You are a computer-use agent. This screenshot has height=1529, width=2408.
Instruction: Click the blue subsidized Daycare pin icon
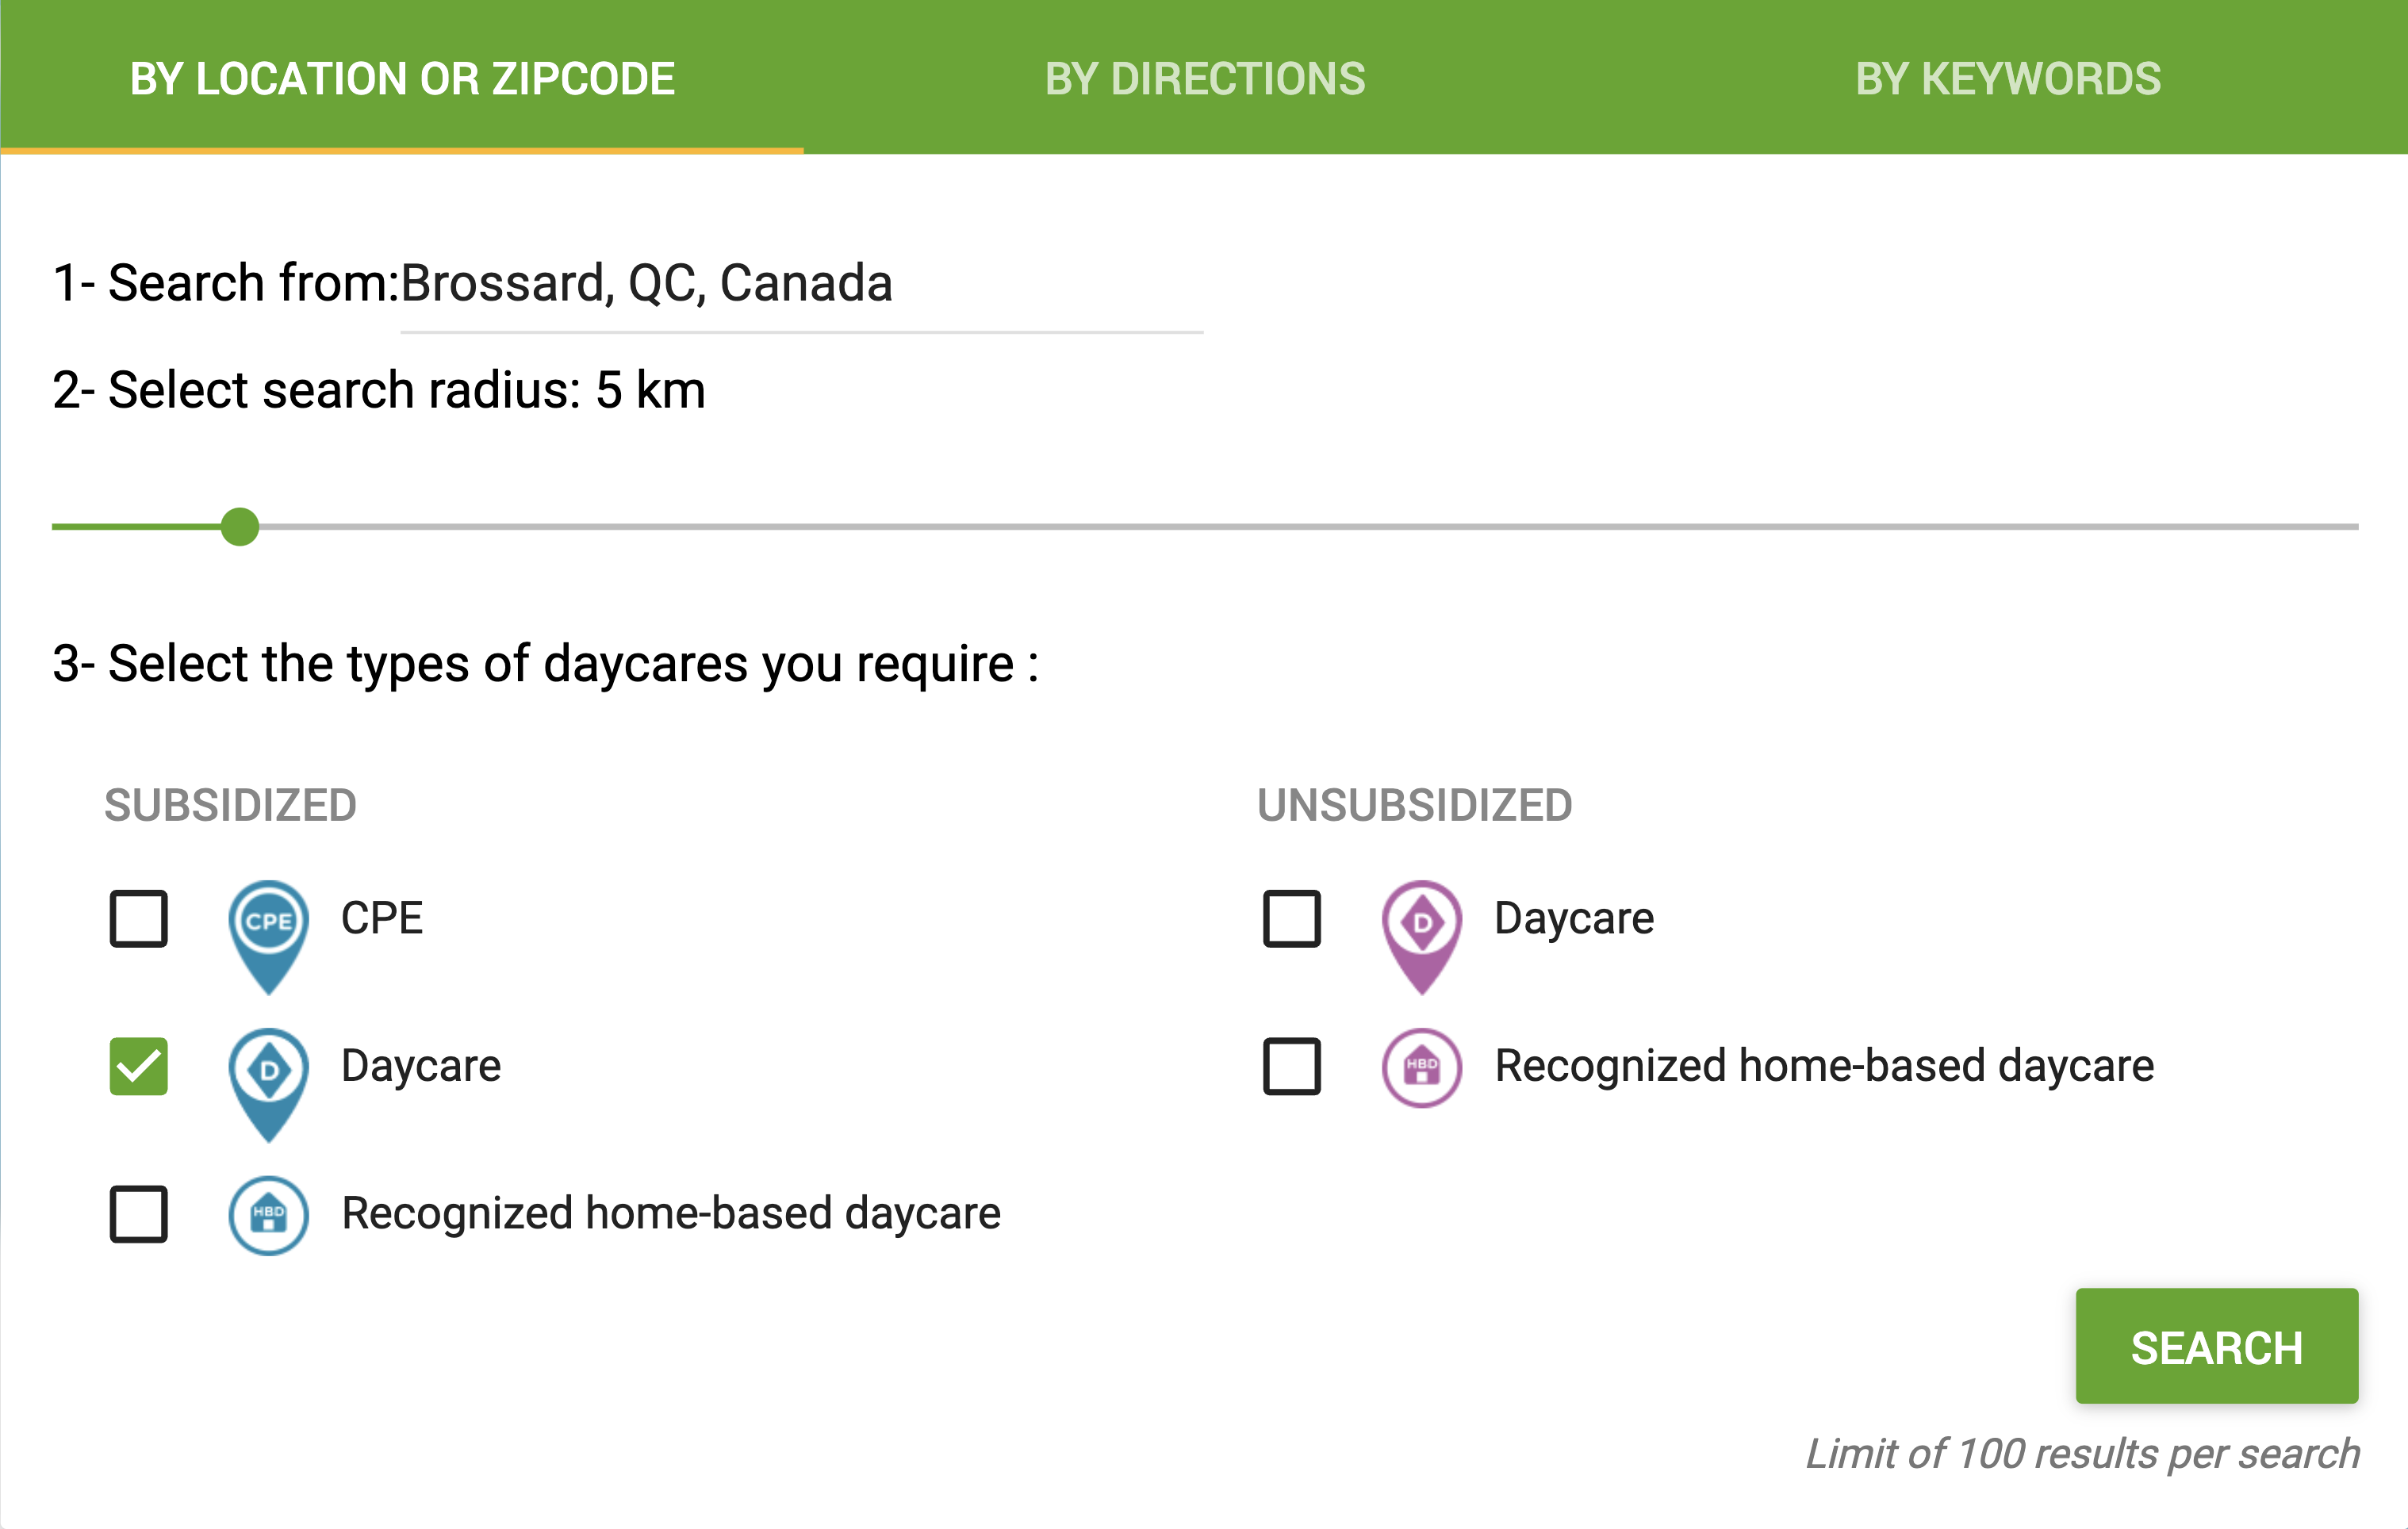point(268,1085)
